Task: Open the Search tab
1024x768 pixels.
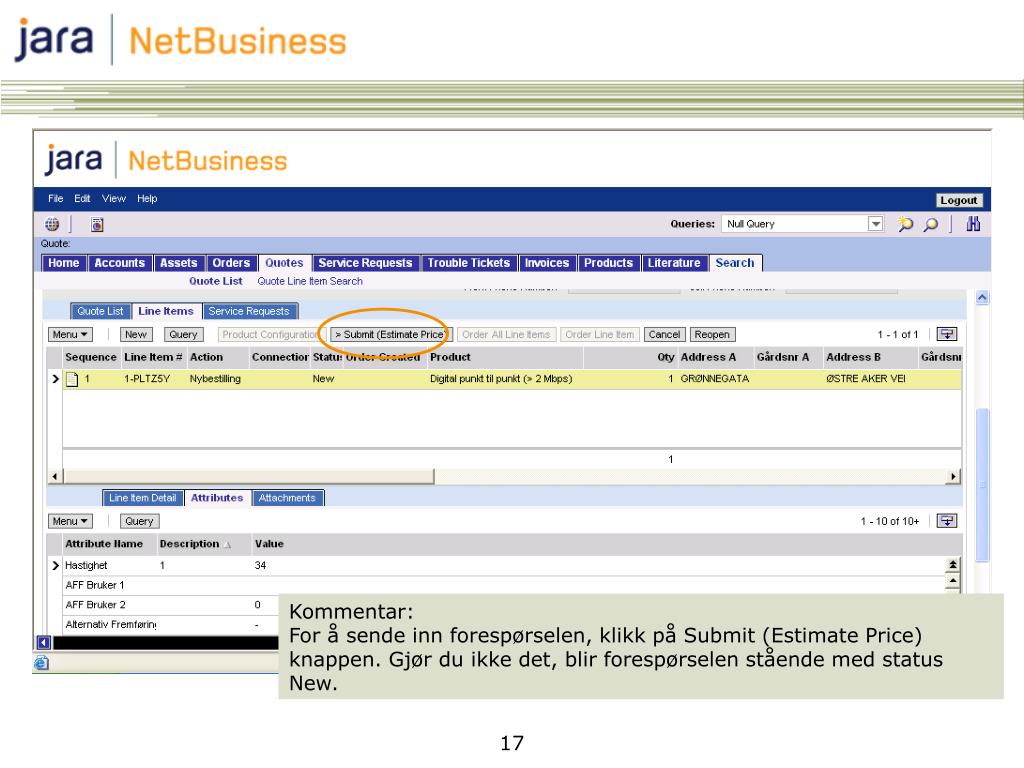Action: pyautogui.click(x=735, y=263)
